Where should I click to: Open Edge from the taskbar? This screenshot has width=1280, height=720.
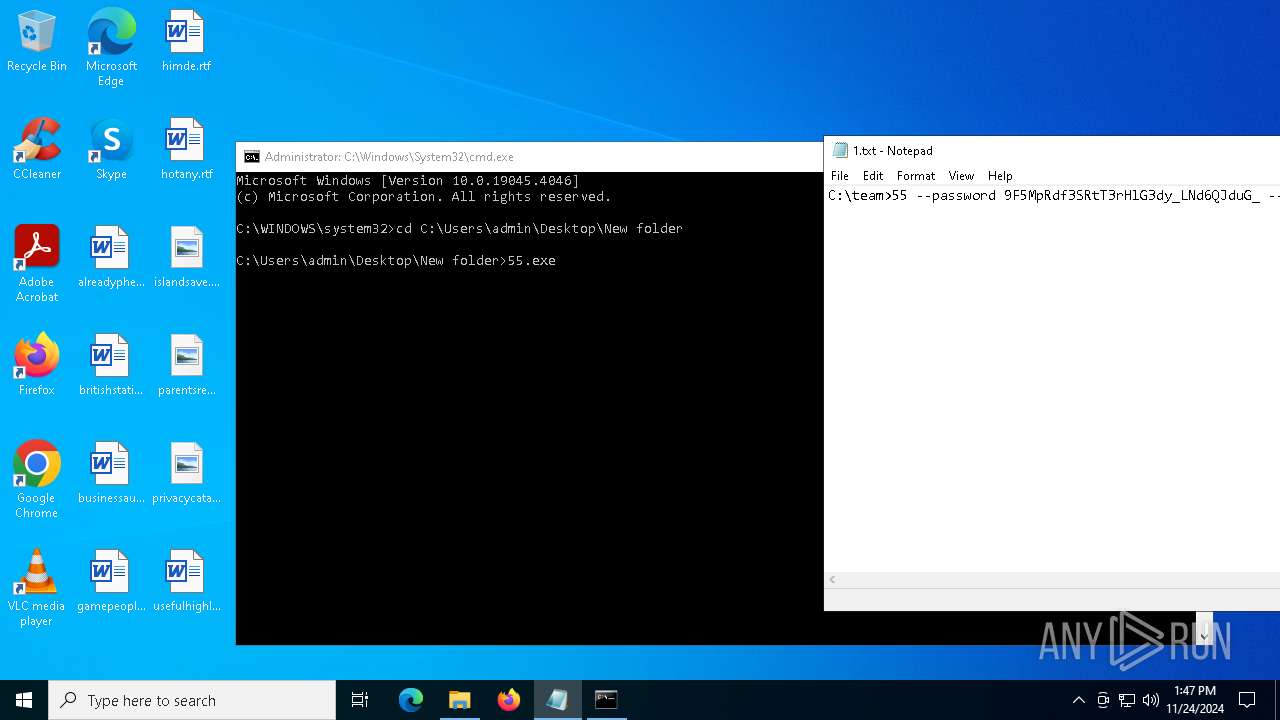coord(411,700)
